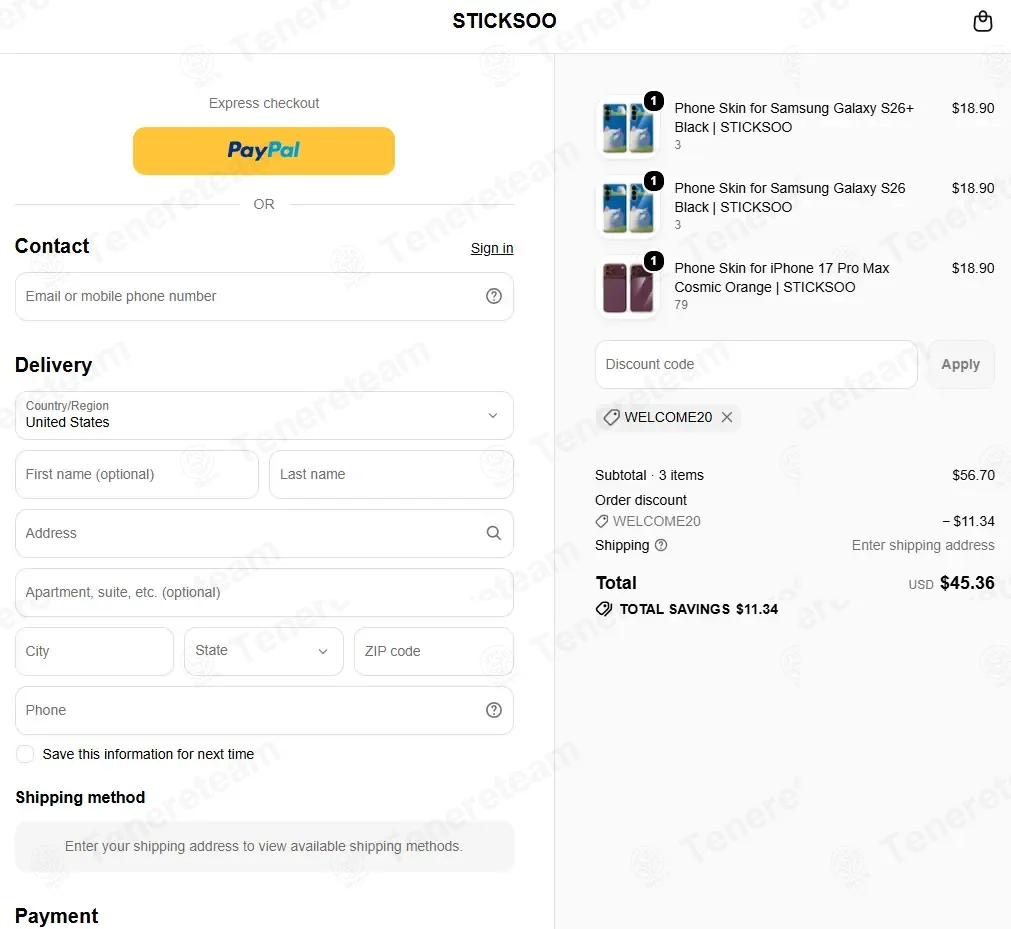Click the Apply discount button

pos(961,364)
